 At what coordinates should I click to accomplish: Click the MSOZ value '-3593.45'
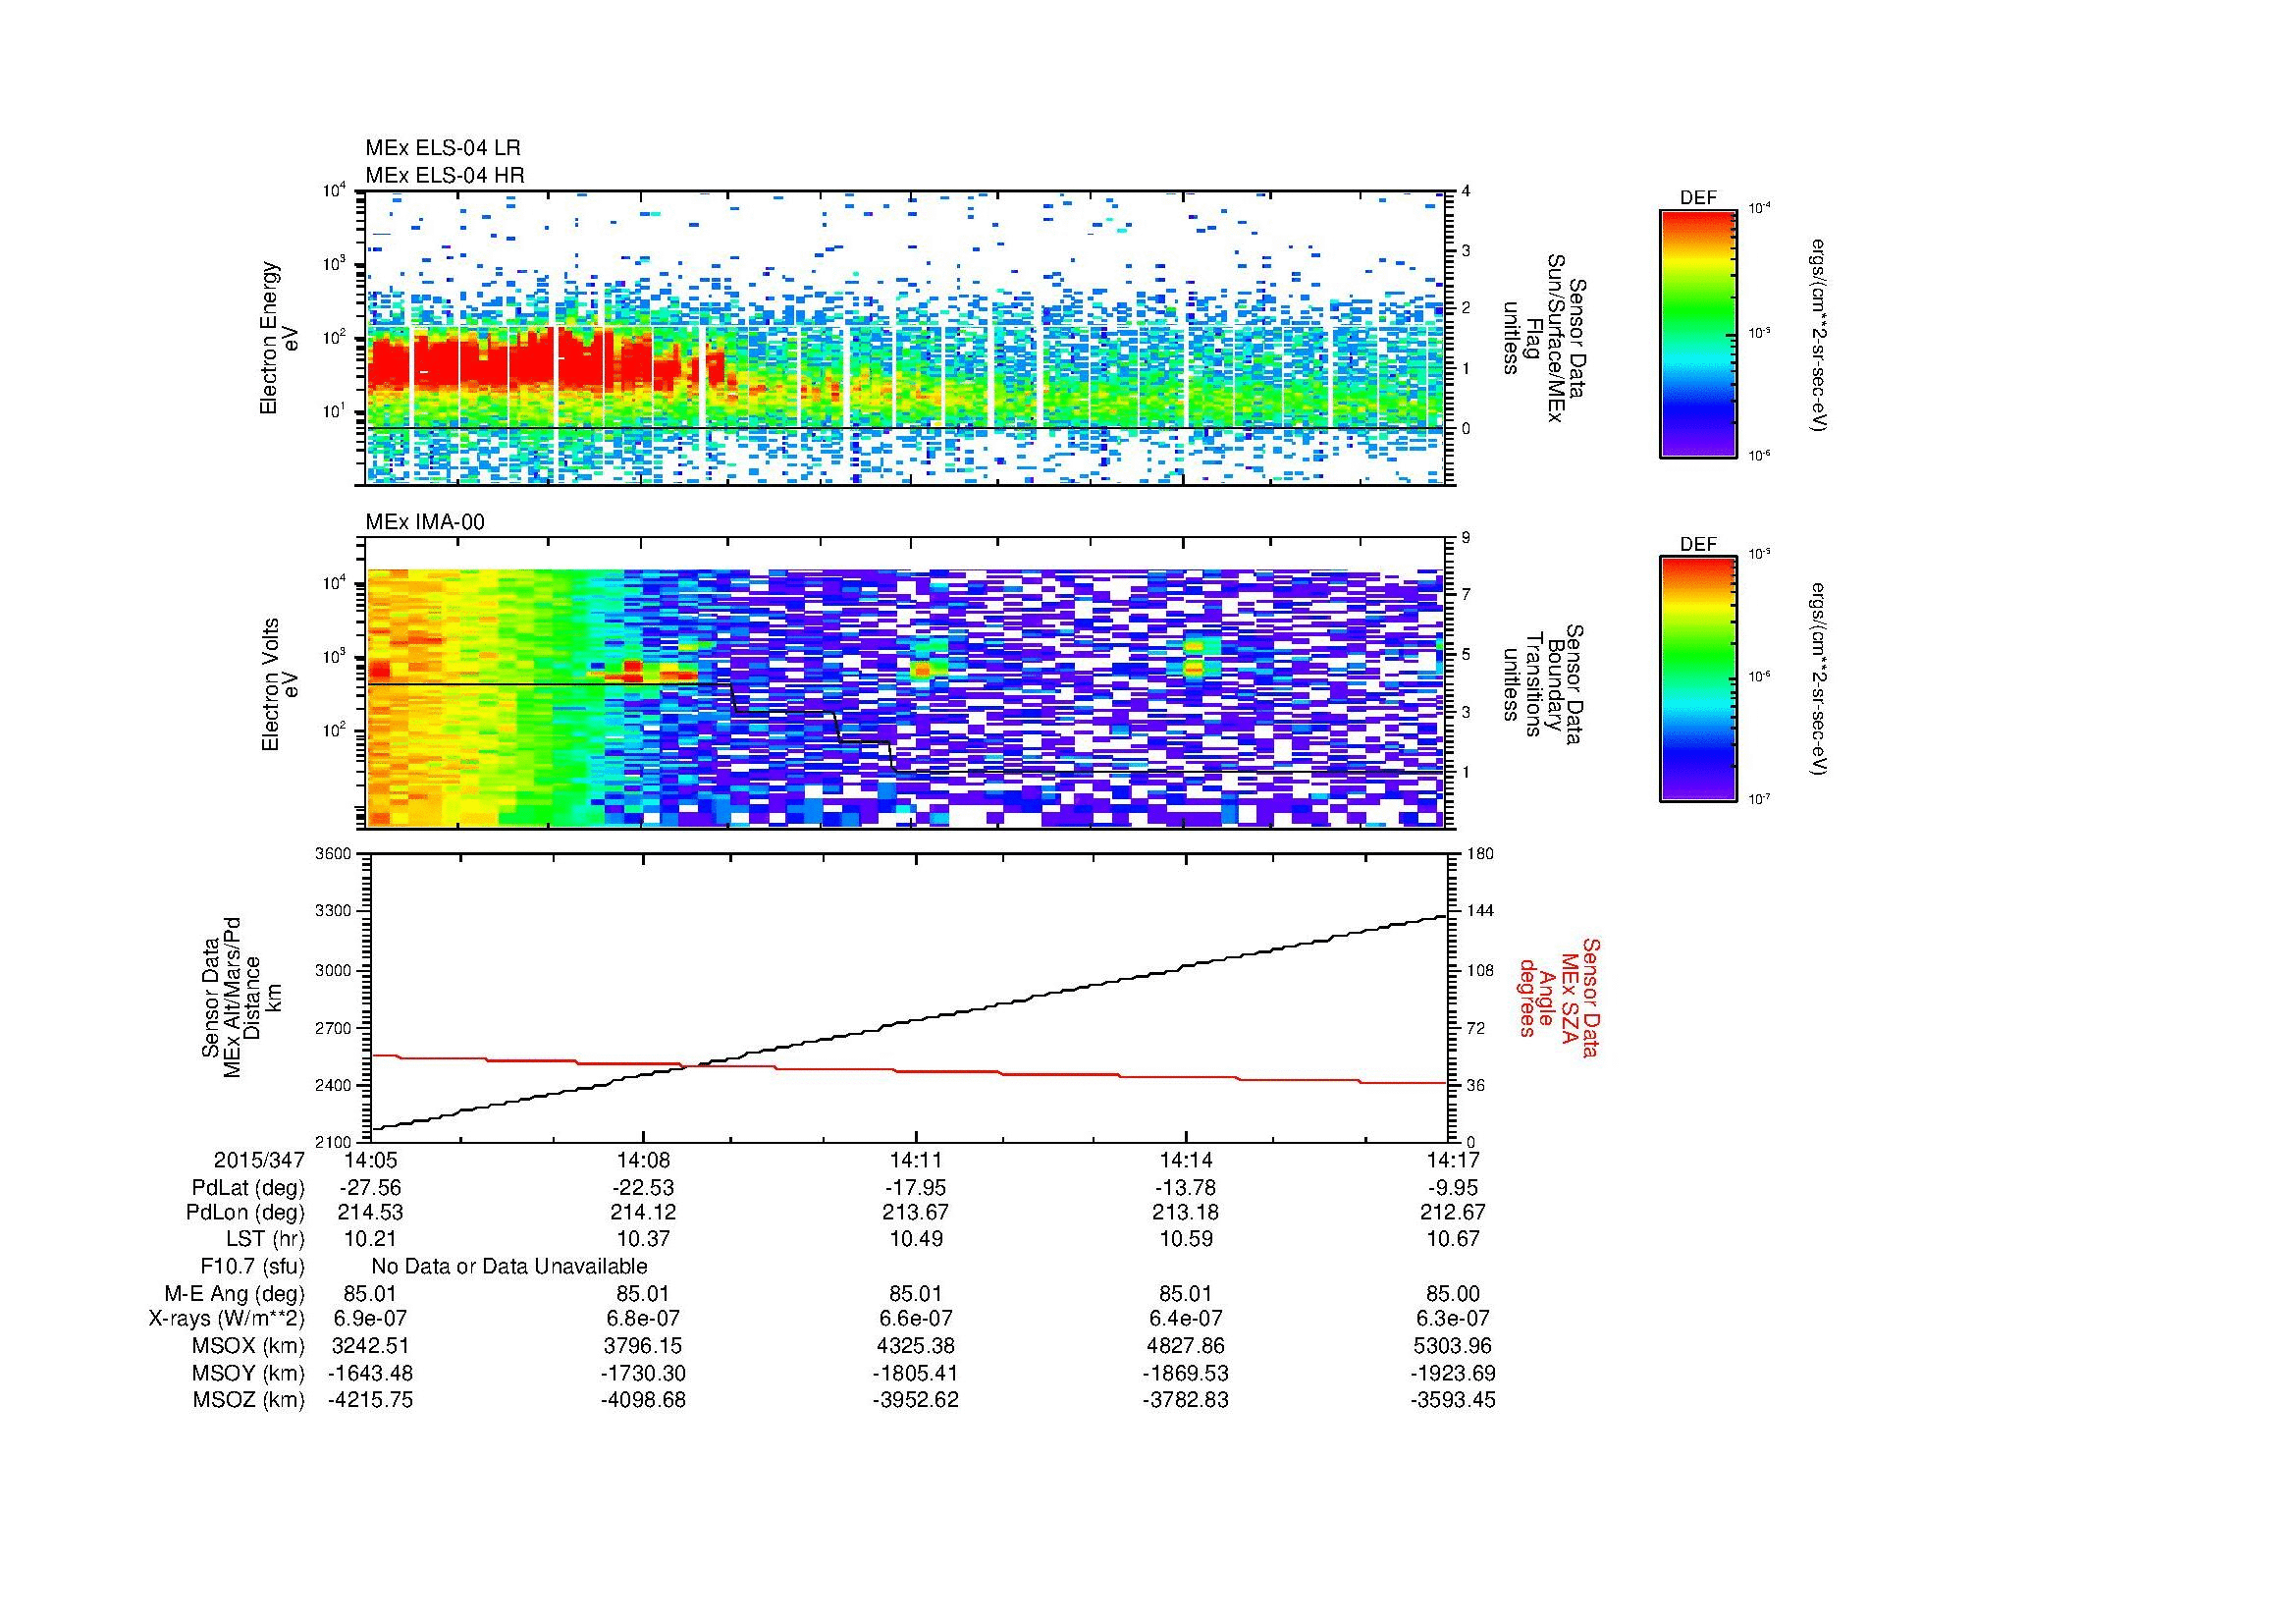pos(1452,1400)
